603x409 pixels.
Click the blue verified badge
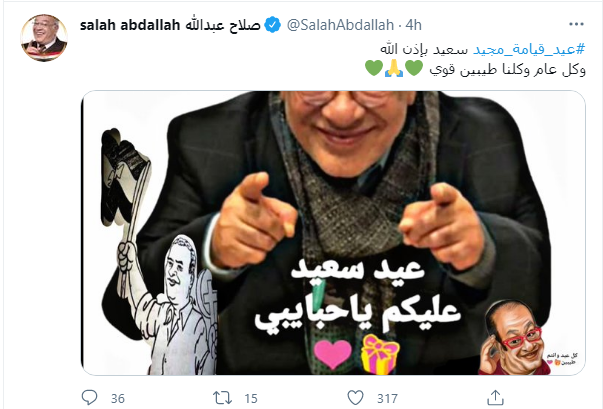(273, 25)
